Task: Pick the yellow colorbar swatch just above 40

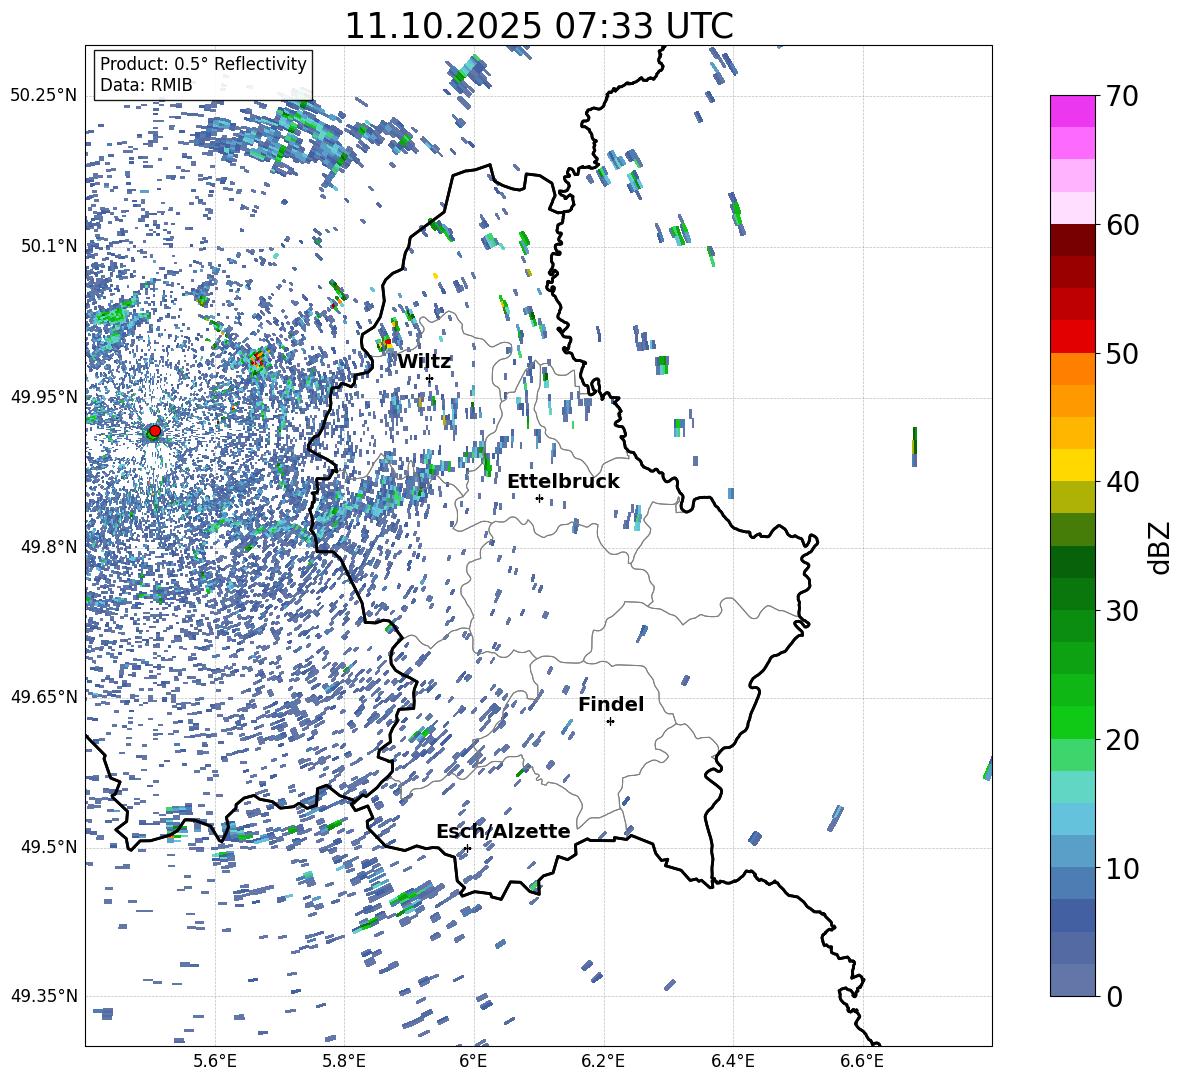Action: click(1072, 465)
